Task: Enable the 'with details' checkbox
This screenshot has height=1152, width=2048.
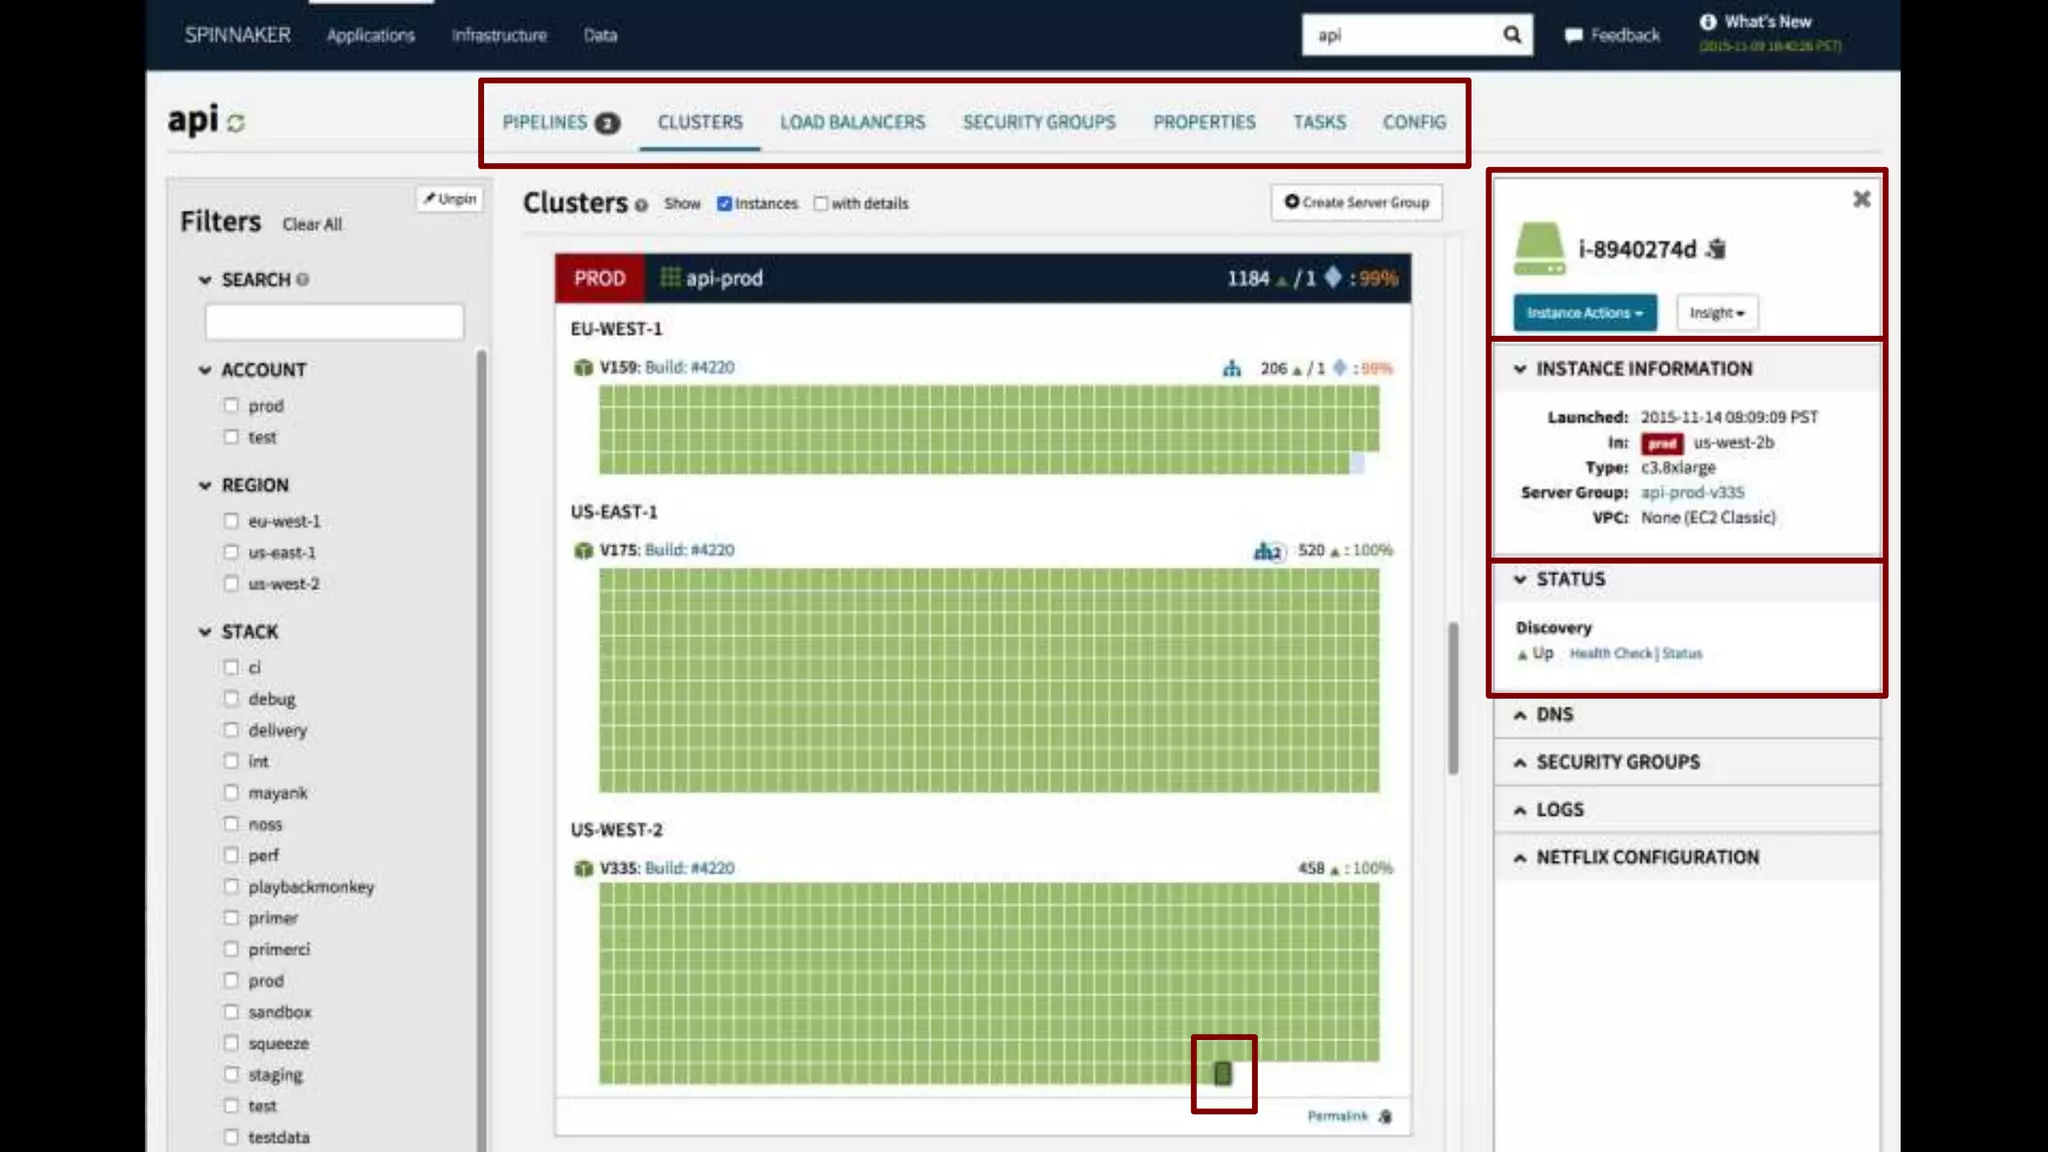Action: click(x=820, y=204)
